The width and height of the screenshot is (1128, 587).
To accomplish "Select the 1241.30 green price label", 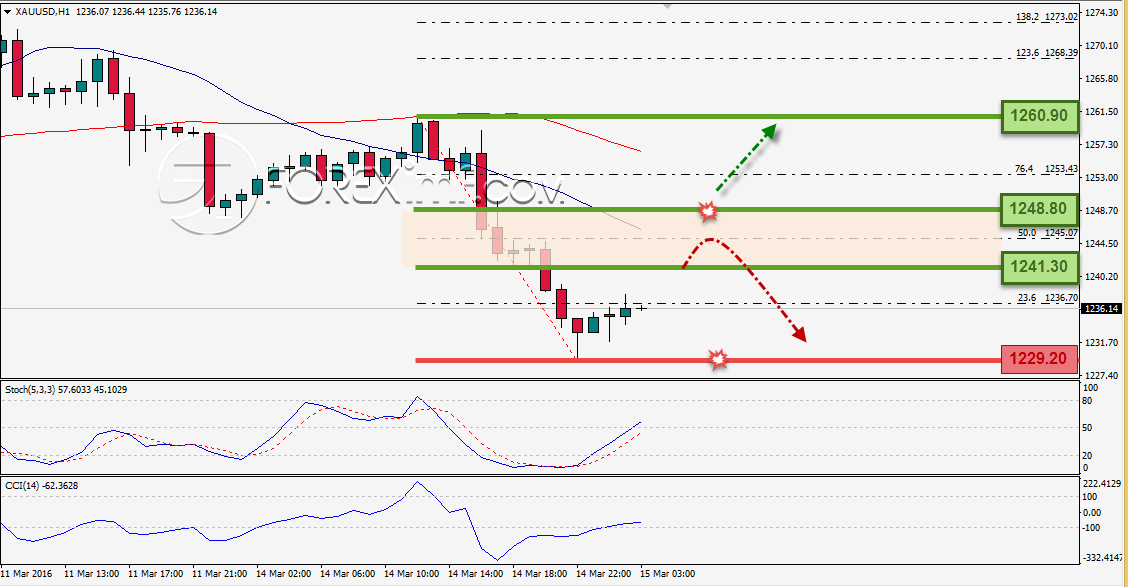I will click(1040, 267).
